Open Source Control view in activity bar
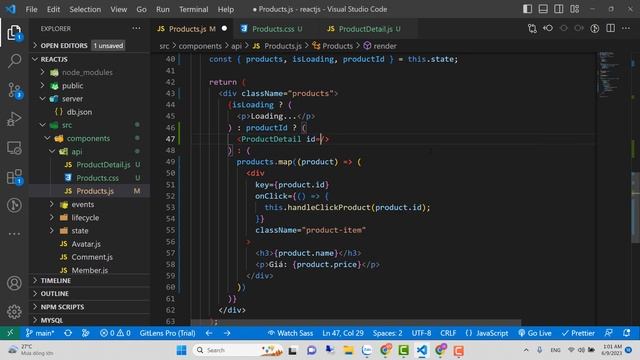Screen dimensions: 640x360 (15, 90)
